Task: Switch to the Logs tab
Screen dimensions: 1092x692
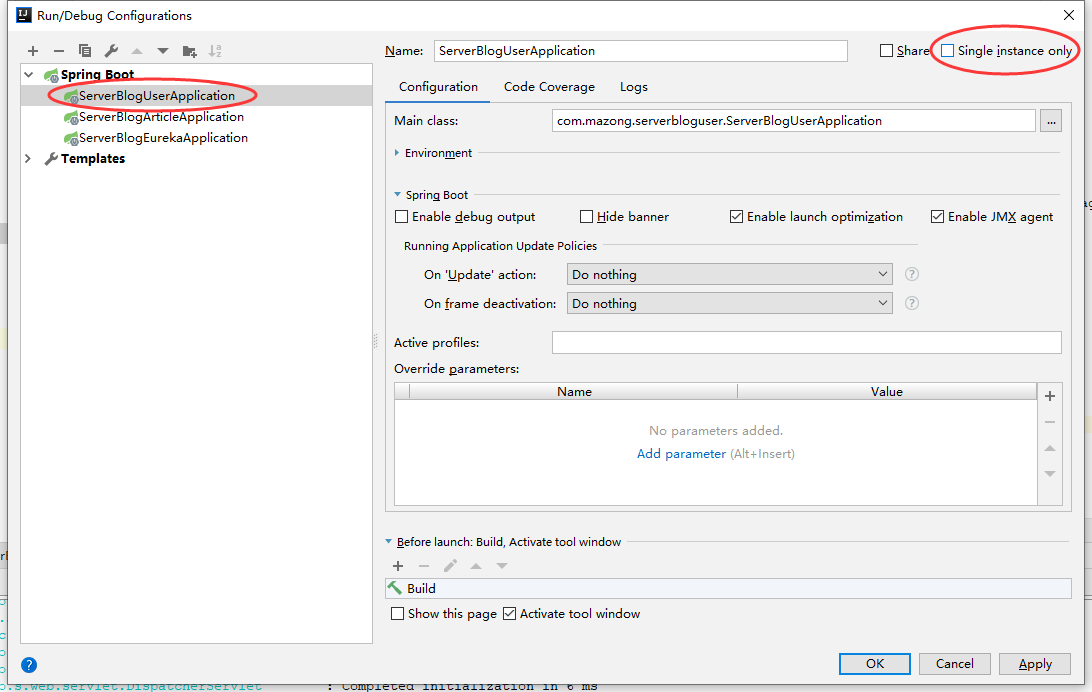Action: pyautogui.click(x=634, y=87)
